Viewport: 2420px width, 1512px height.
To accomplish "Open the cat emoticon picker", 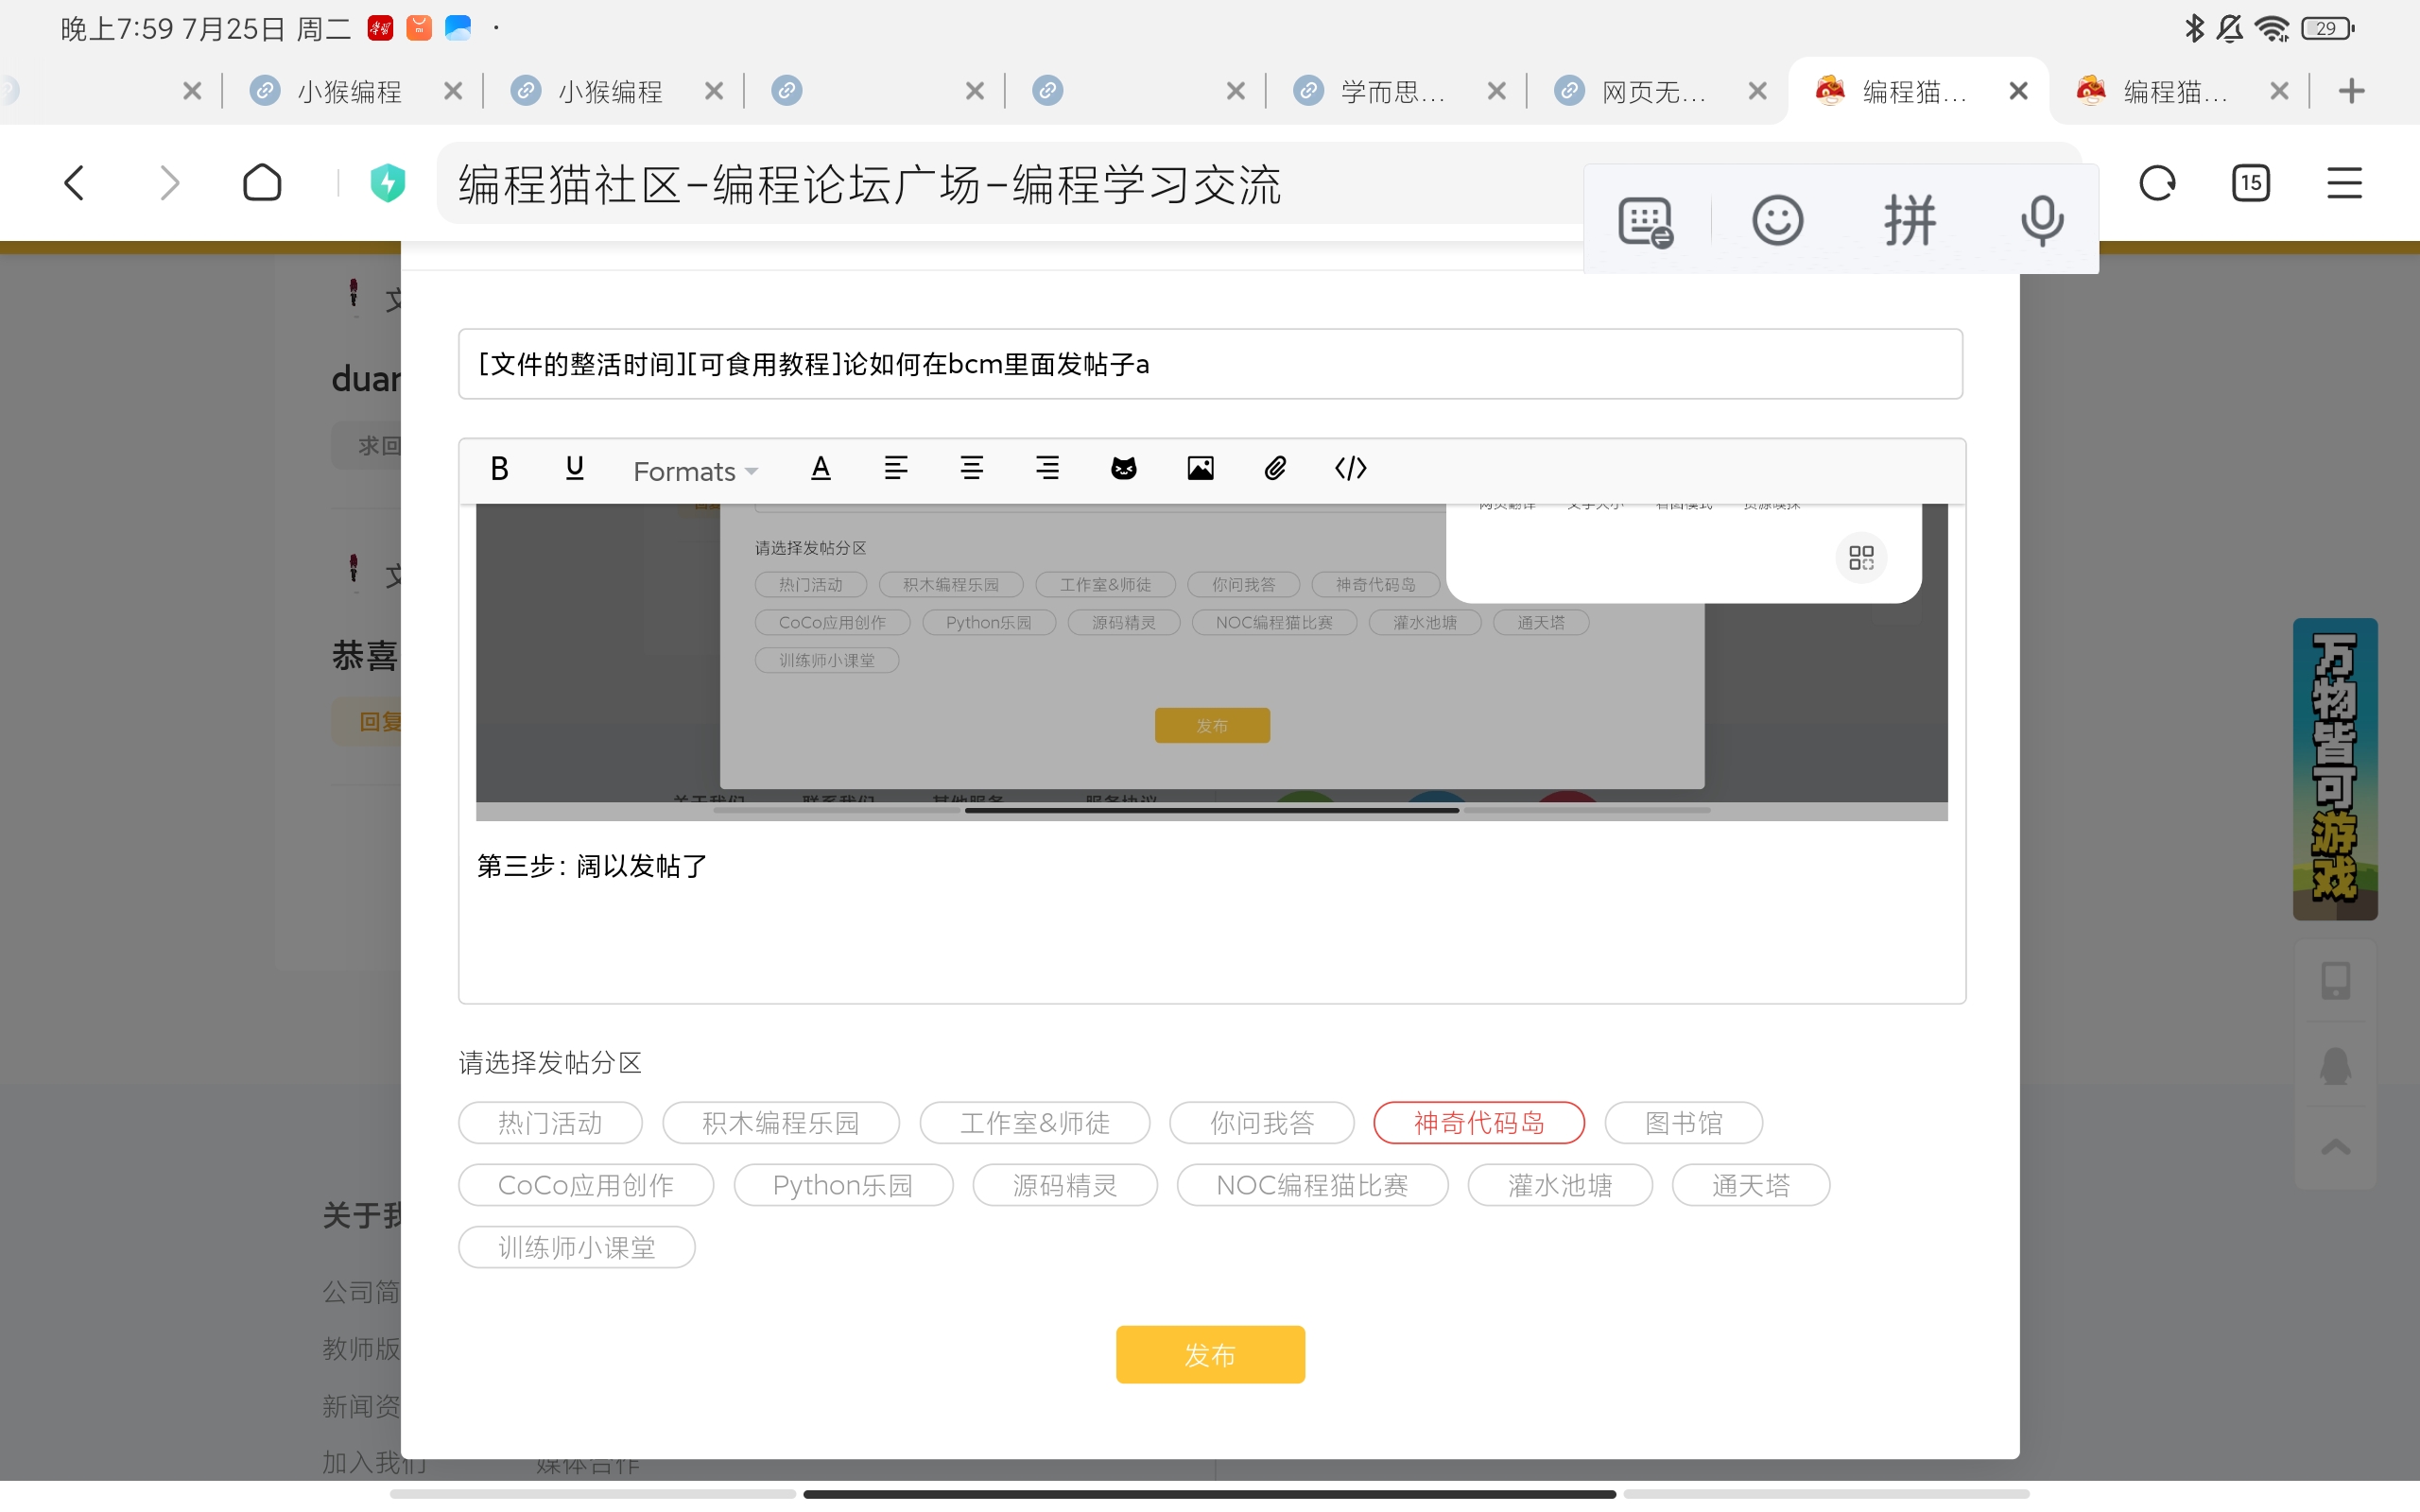I will coord(1123,468).
